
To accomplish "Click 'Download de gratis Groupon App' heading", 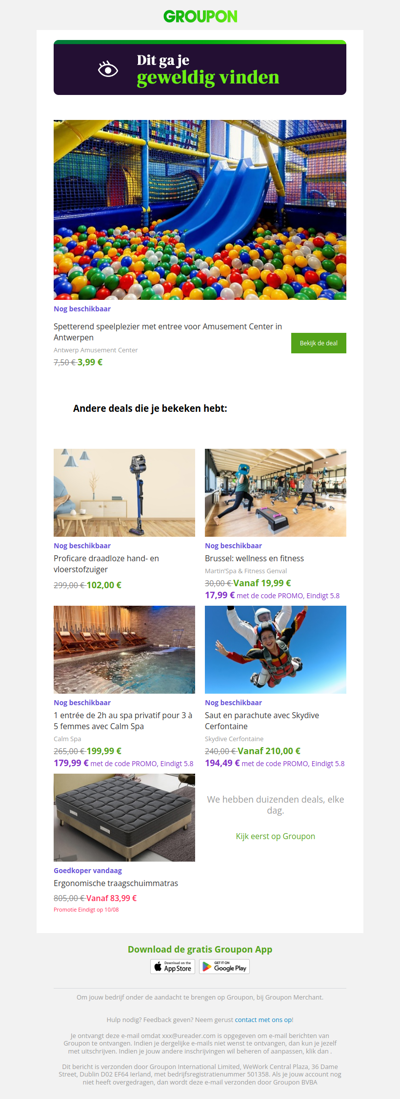I will tap(200, 950).
